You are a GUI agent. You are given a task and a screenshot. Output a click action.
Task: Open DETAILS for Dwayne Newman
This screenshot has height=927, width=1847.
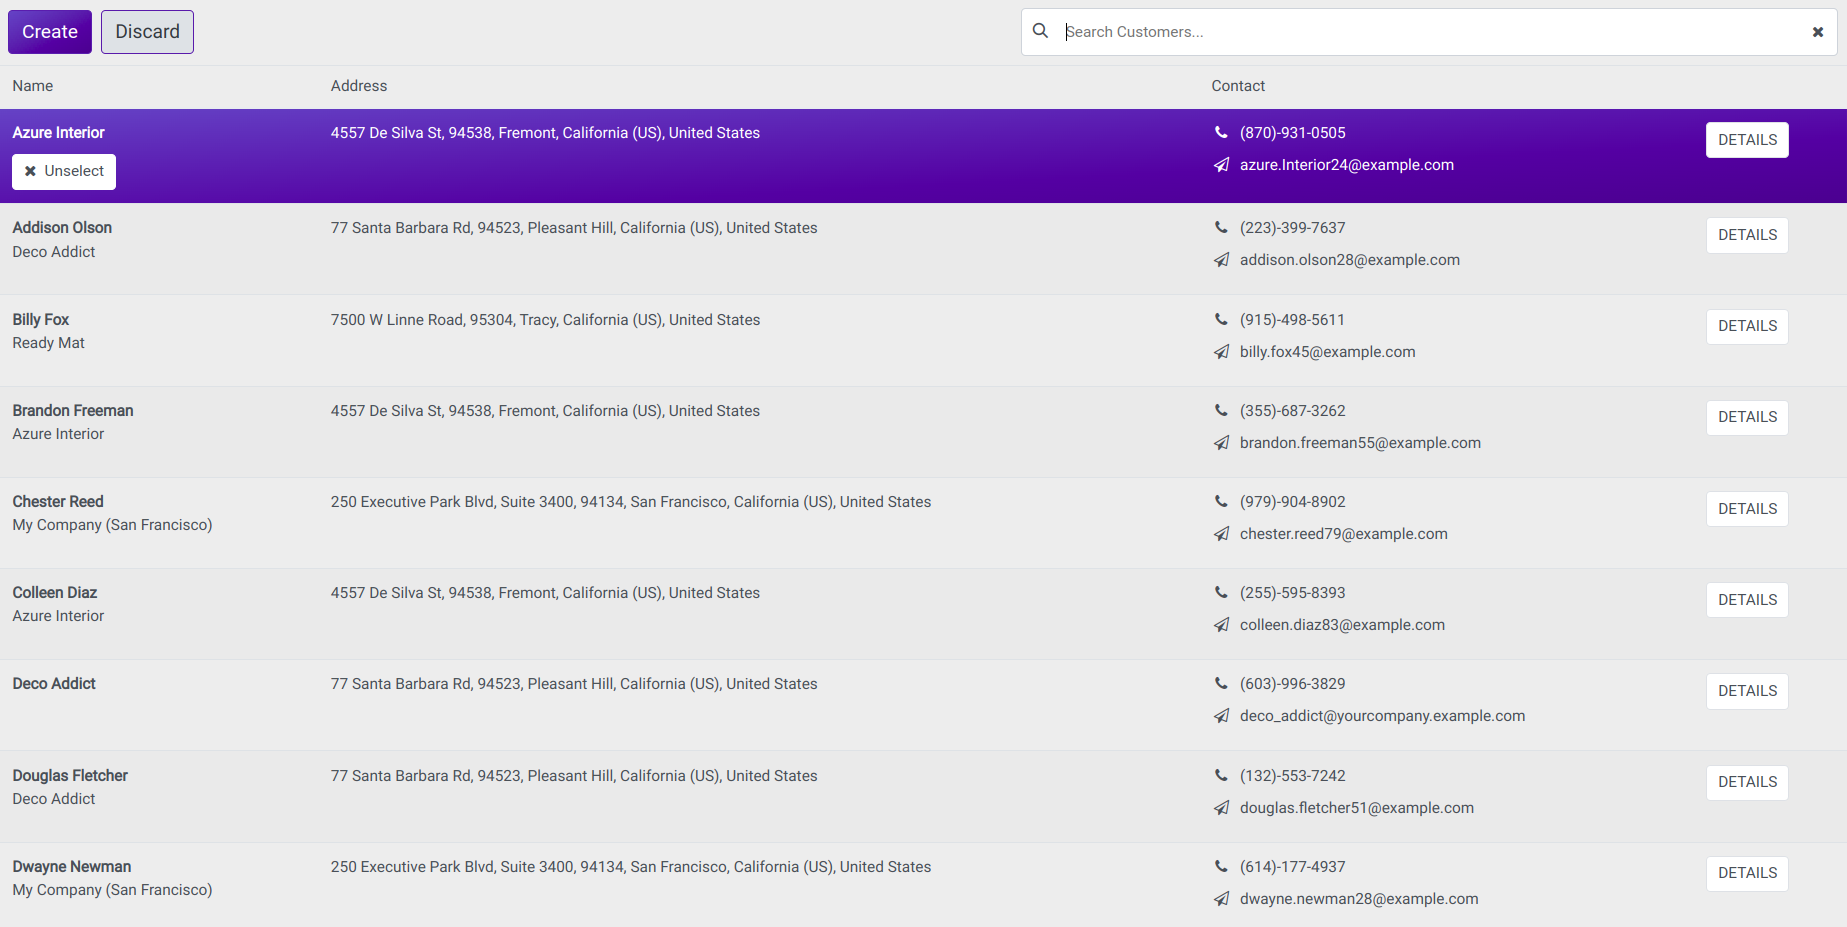pyautogui.click(x=1746, y=873)
